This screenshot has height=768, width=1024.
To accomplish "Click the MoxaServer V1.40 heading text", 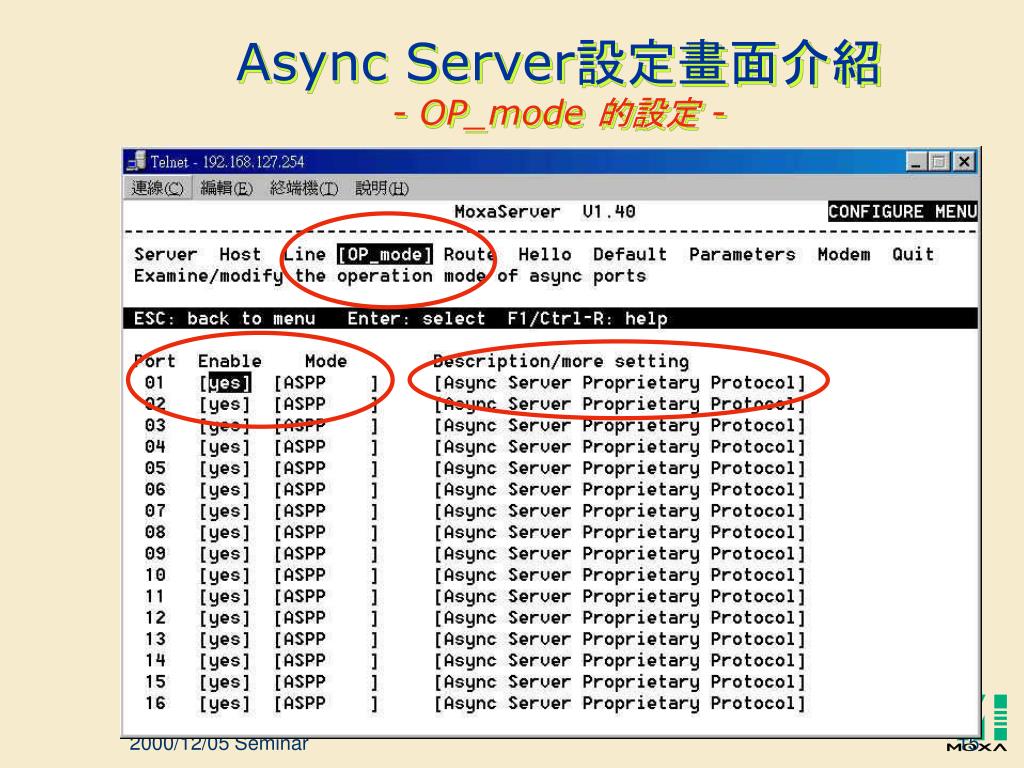I will 545,212.
